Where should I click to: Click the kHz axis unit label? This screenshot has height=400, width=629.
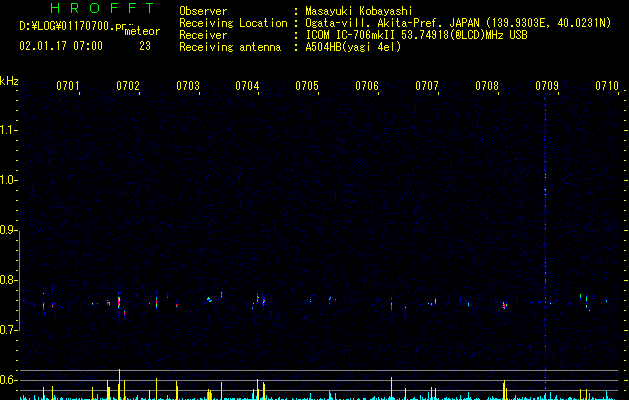tap(9, 81)
